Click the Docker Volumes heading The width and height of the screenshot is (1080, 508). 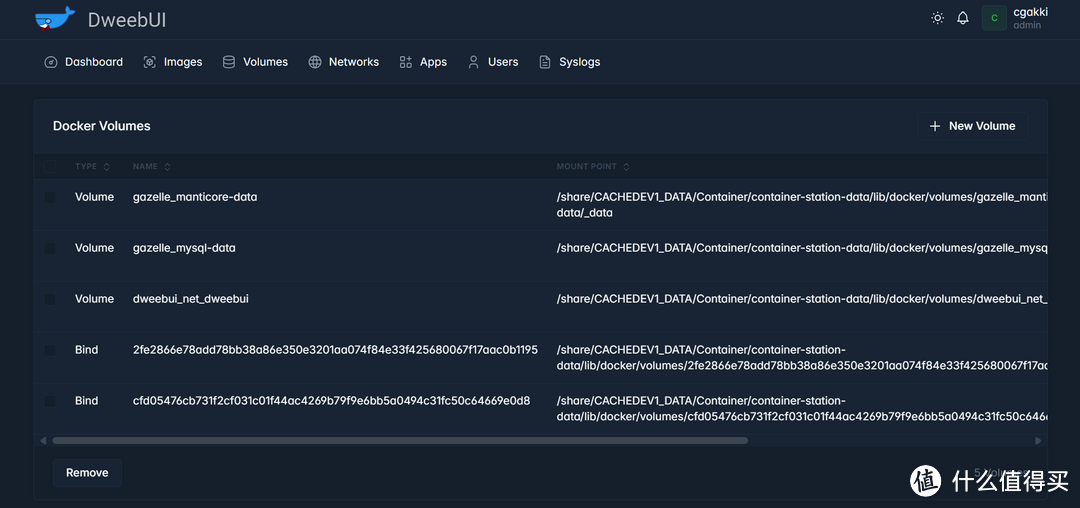pos(102,126)
